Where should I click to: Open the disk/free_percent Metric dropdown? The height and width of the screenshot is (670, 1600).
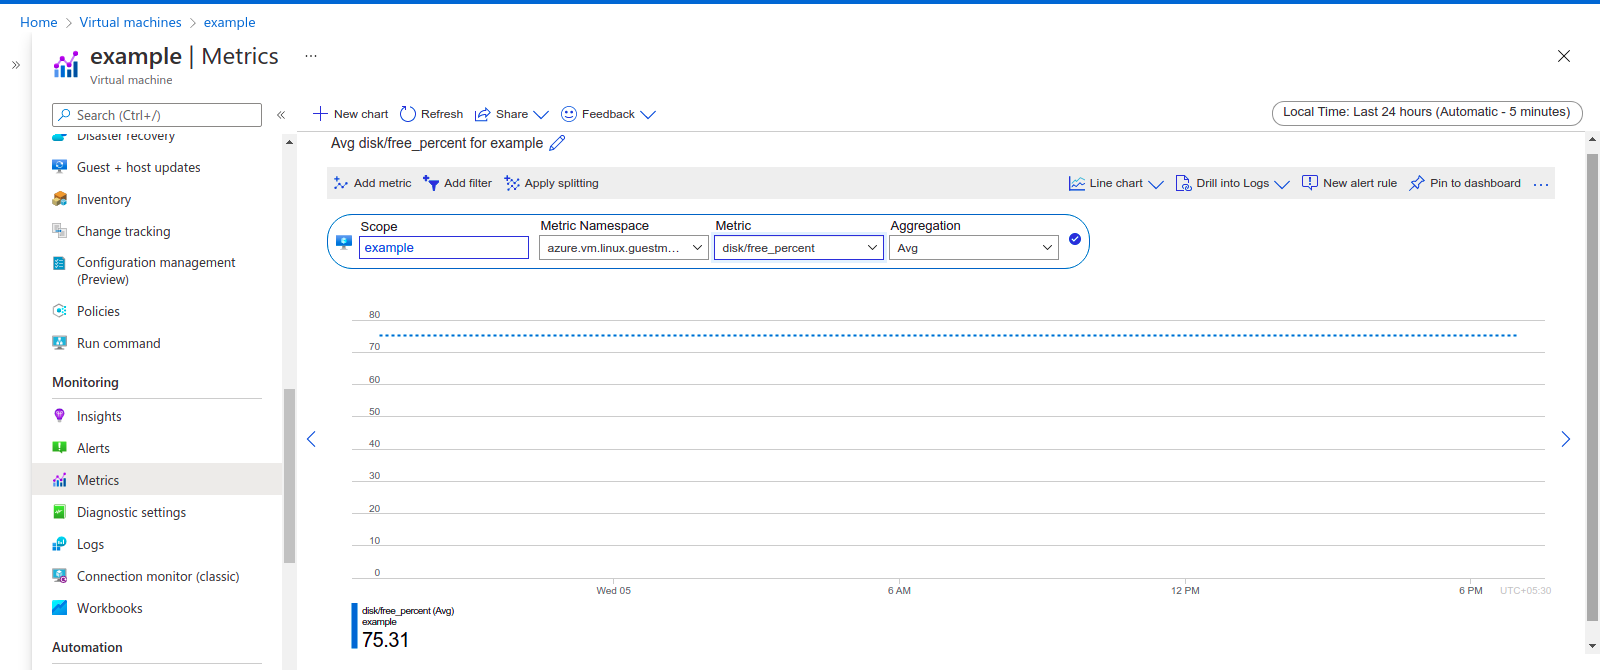coord(799,248)
